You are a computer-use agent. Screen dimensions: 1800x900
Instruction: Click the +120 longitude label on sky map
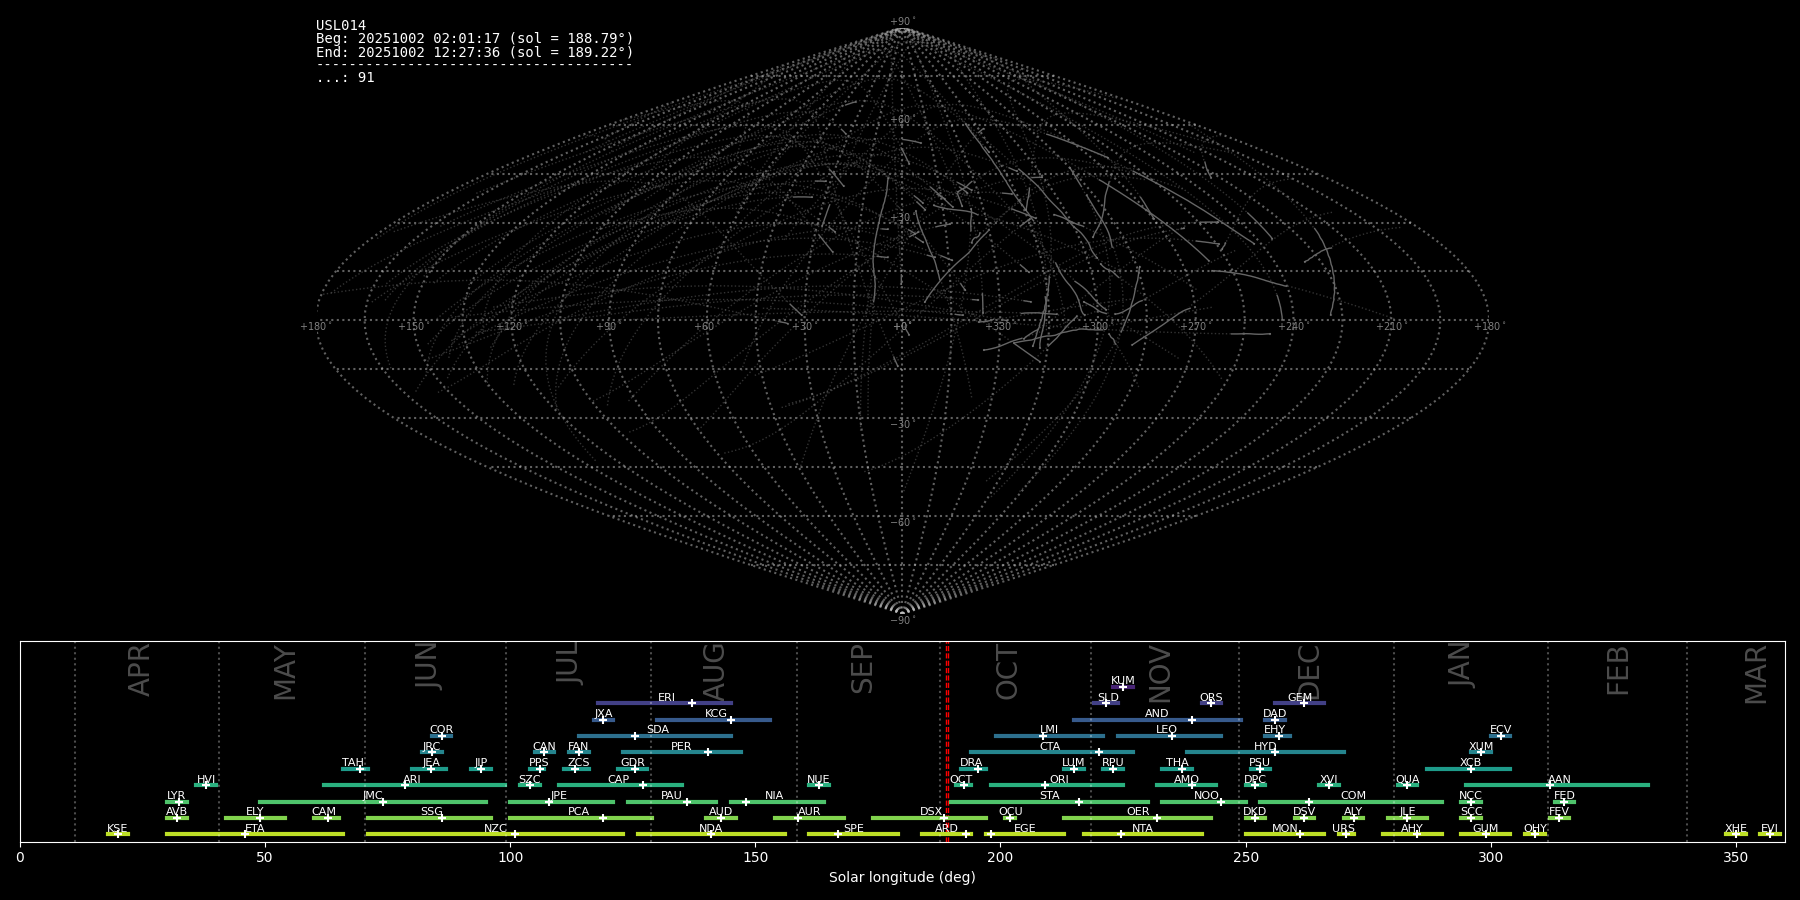(x=509, y=327)
